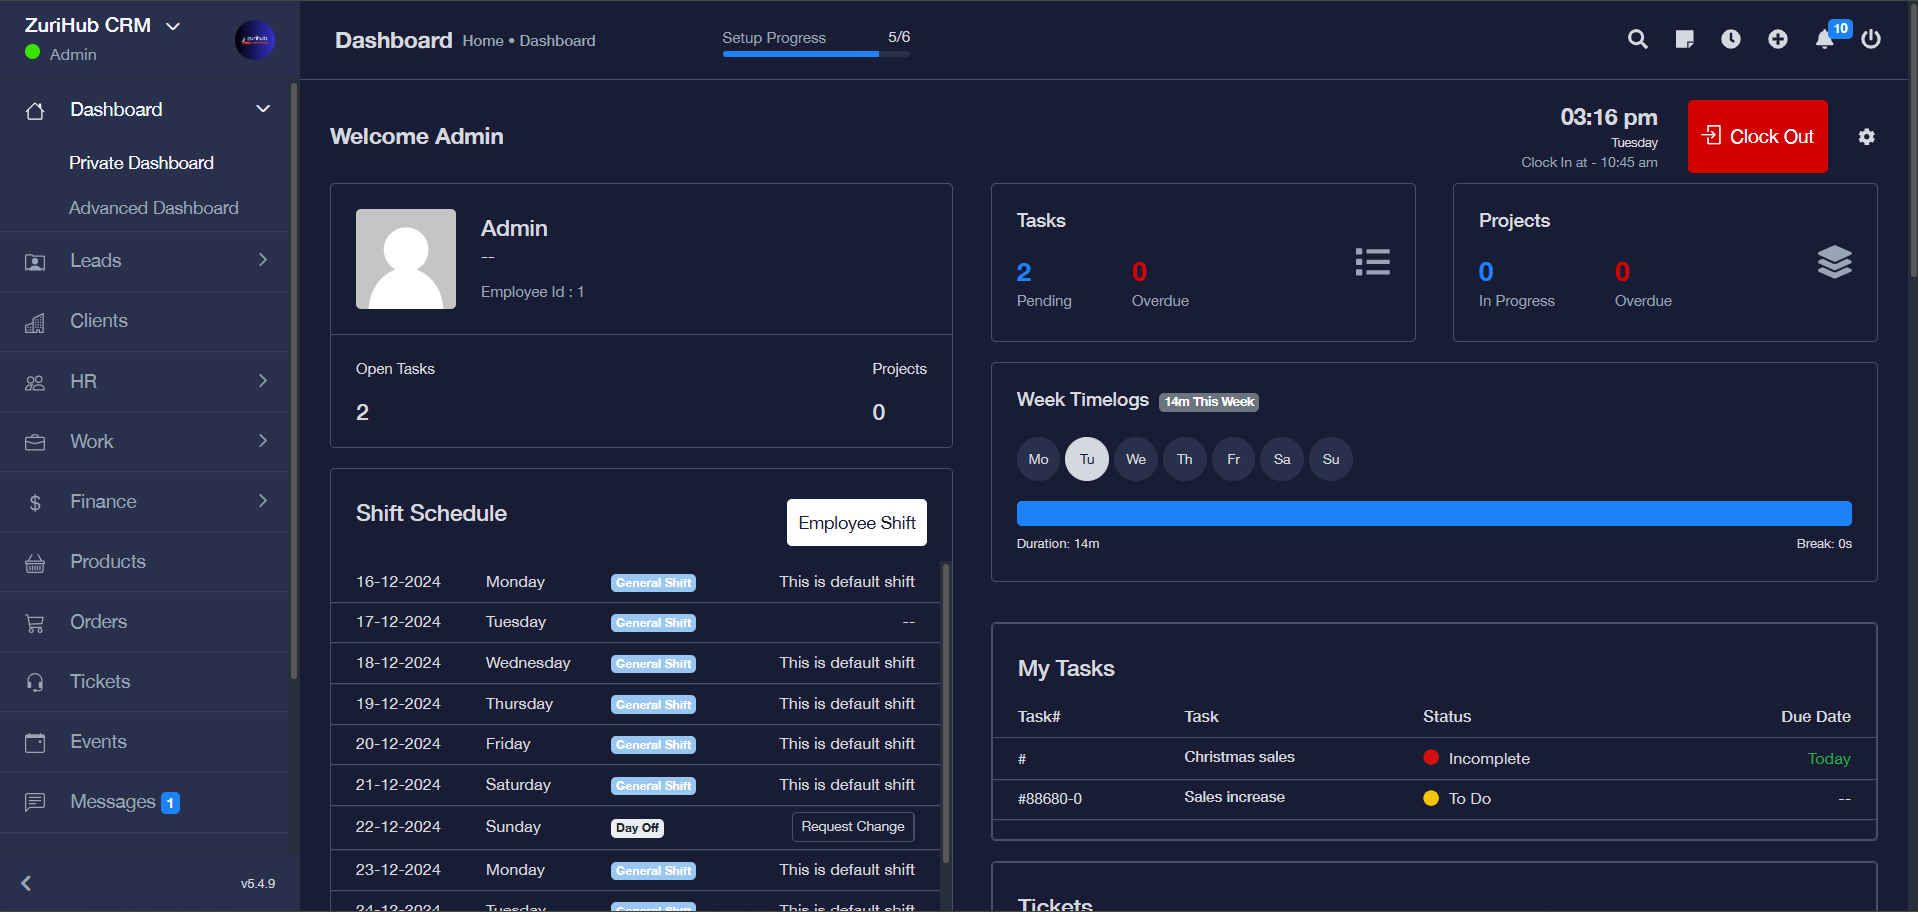Switch to Saturday in Week Timelogs
This screenshot has height=912, width=1918.
(1281, 458)
